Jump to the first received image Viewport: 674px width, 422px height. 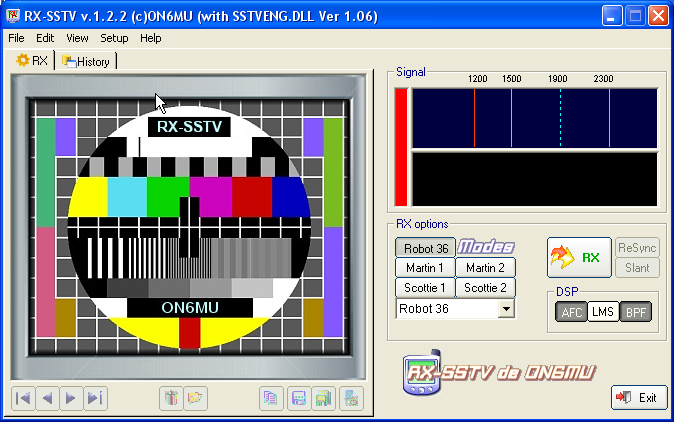(23, 398)
